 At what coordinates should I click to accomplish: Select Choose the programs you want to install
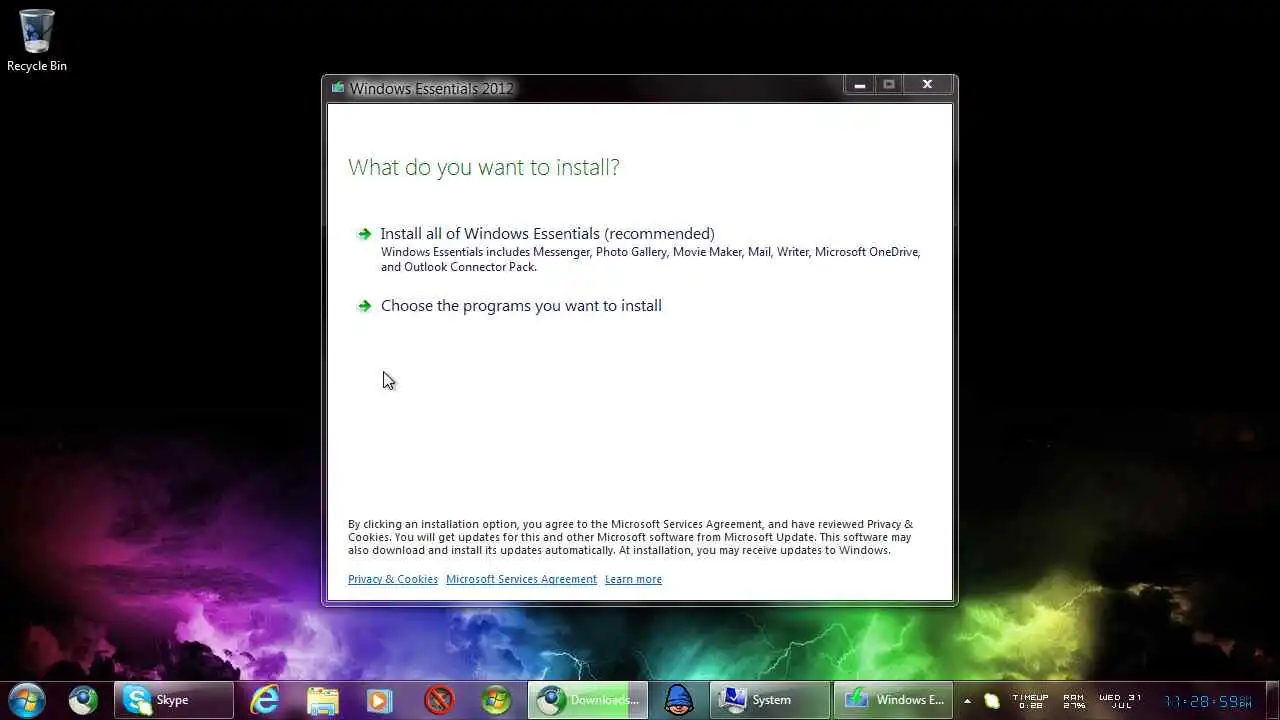[521, 306]
